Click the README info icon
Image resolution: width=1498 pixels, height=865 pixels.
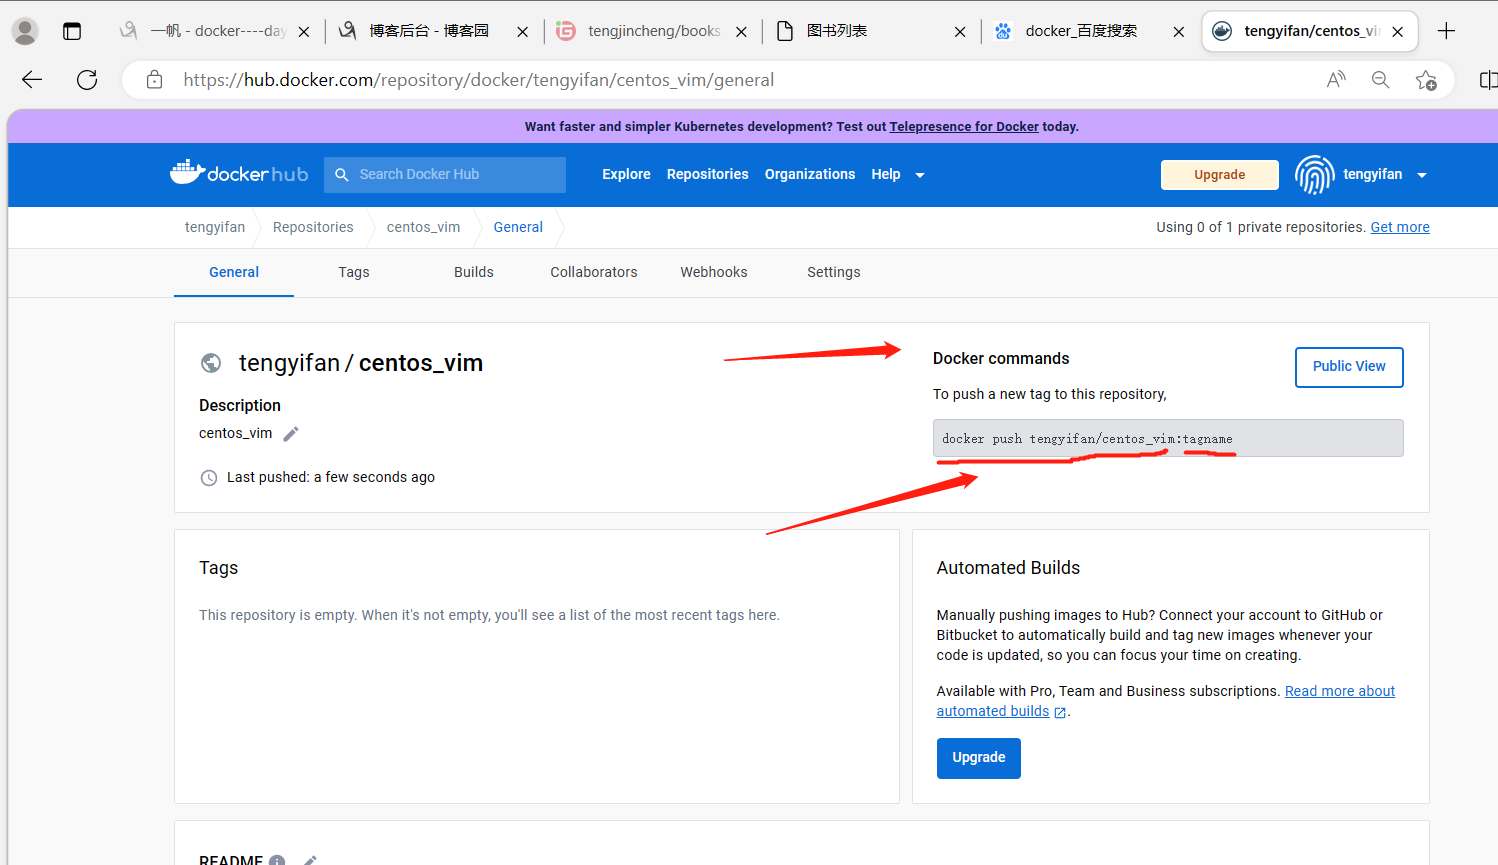(x=277, y=860)
